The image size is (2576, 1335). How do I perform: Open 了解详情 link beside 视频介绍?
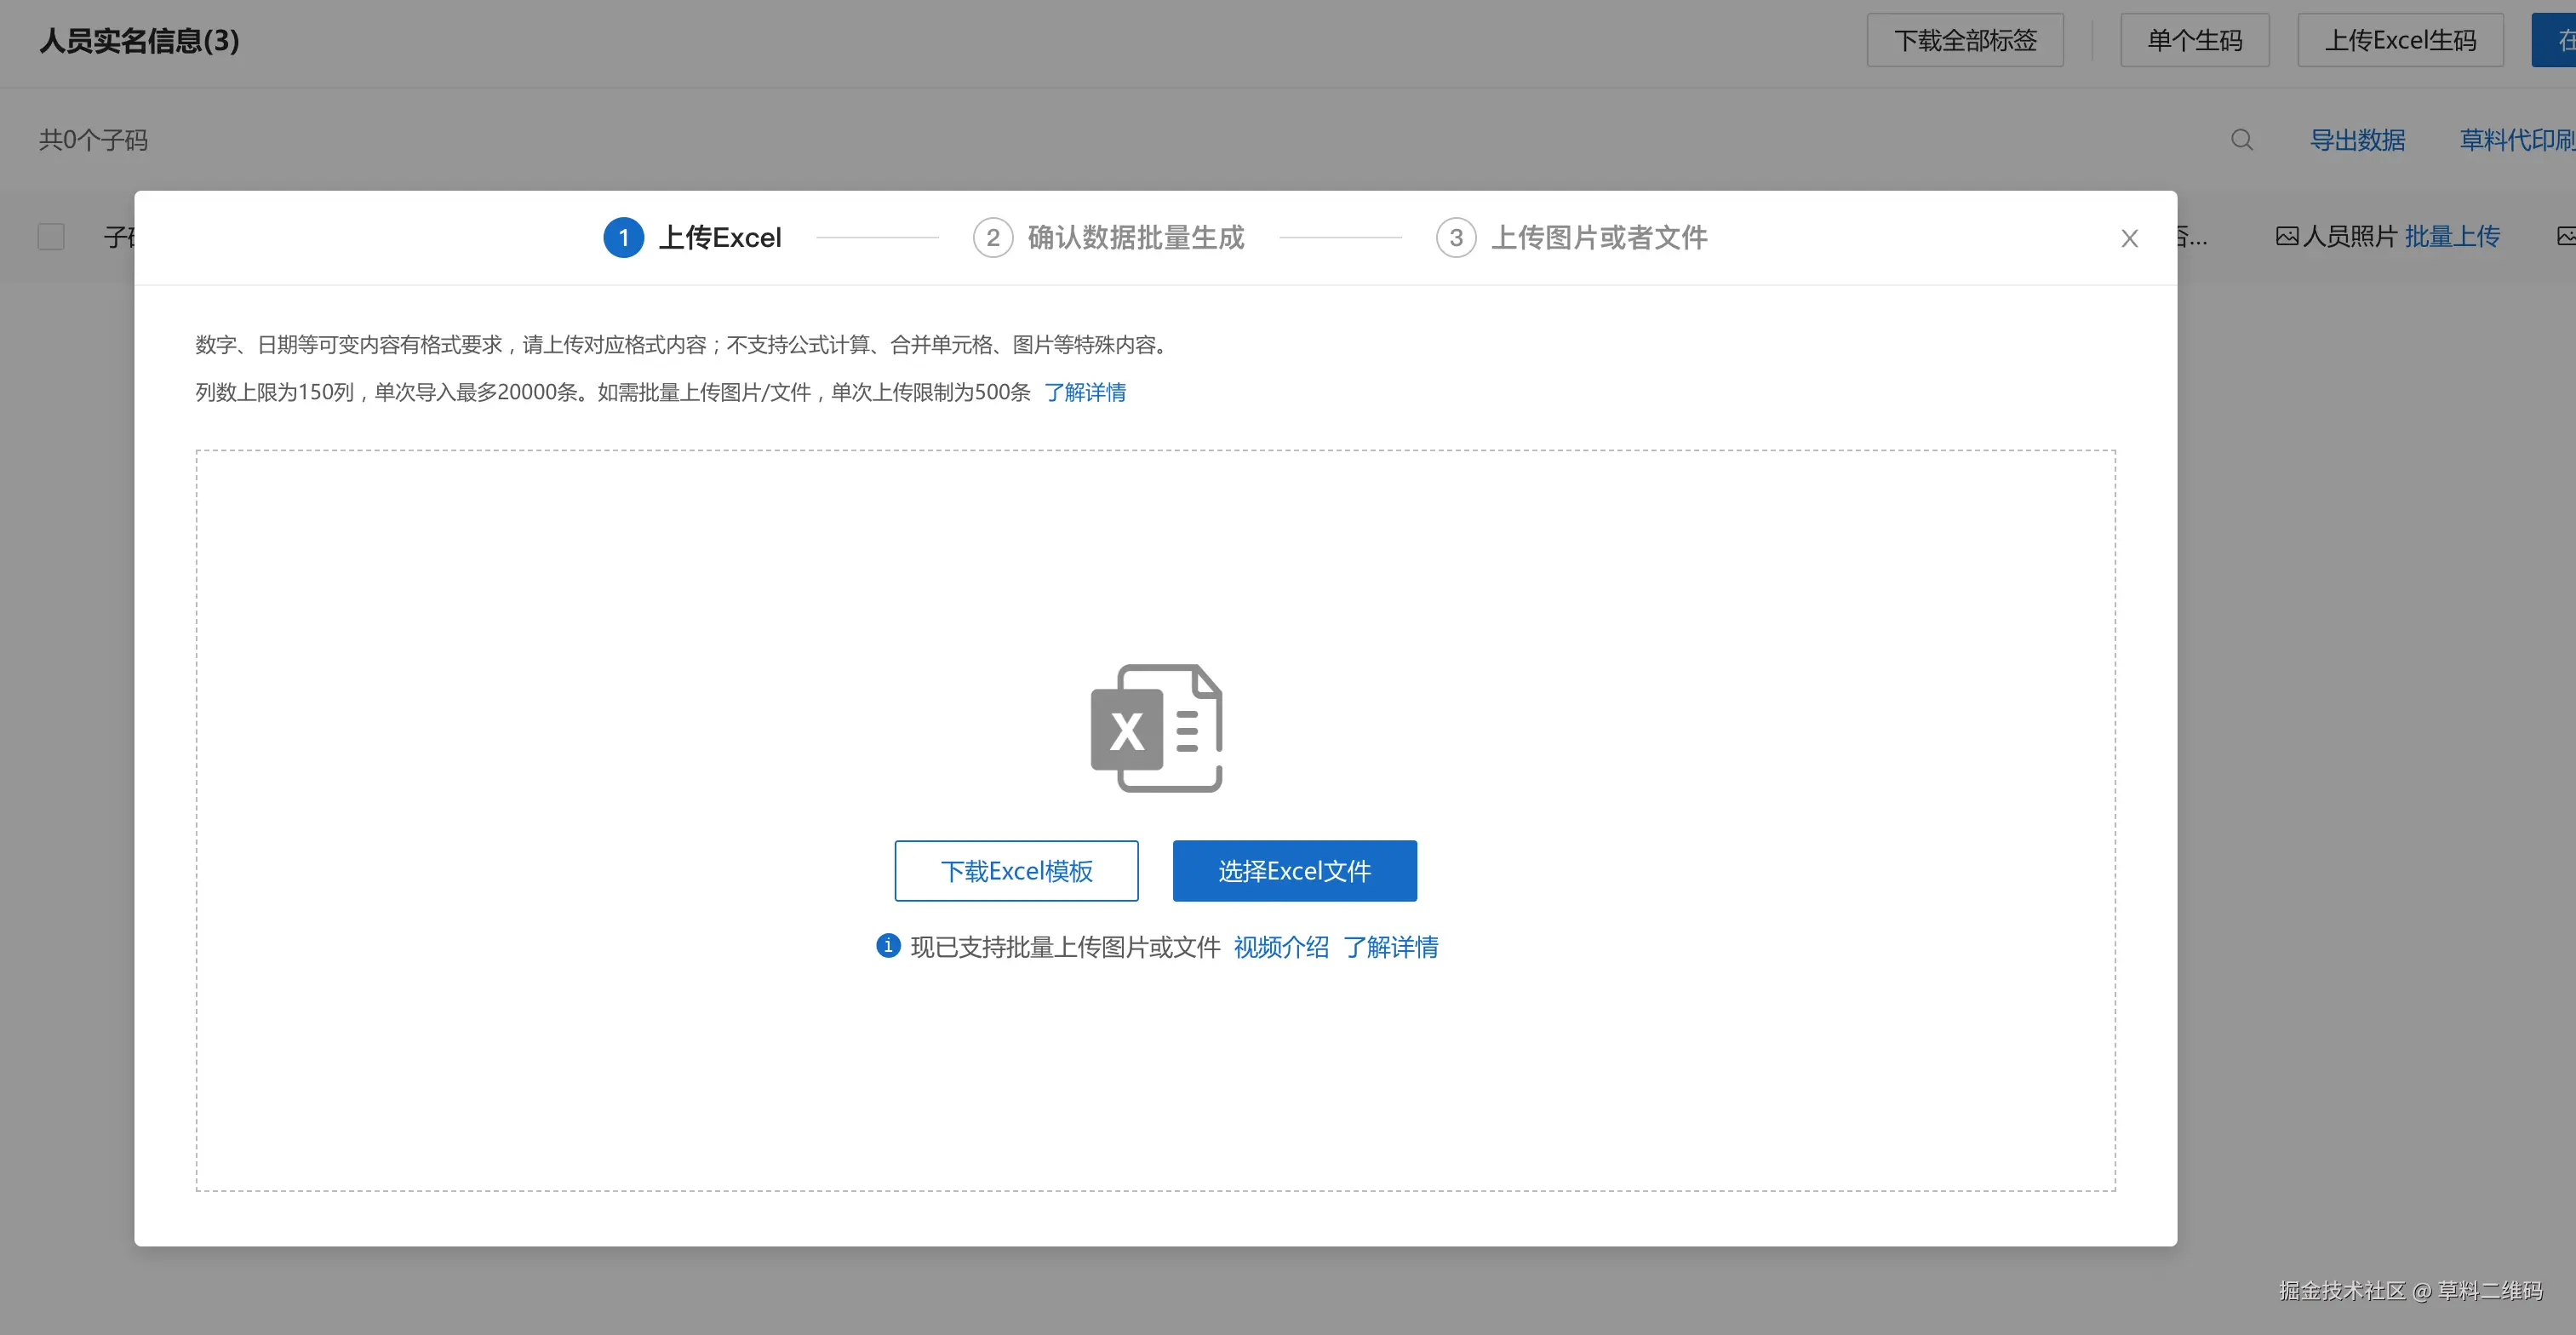[1390, 947]
